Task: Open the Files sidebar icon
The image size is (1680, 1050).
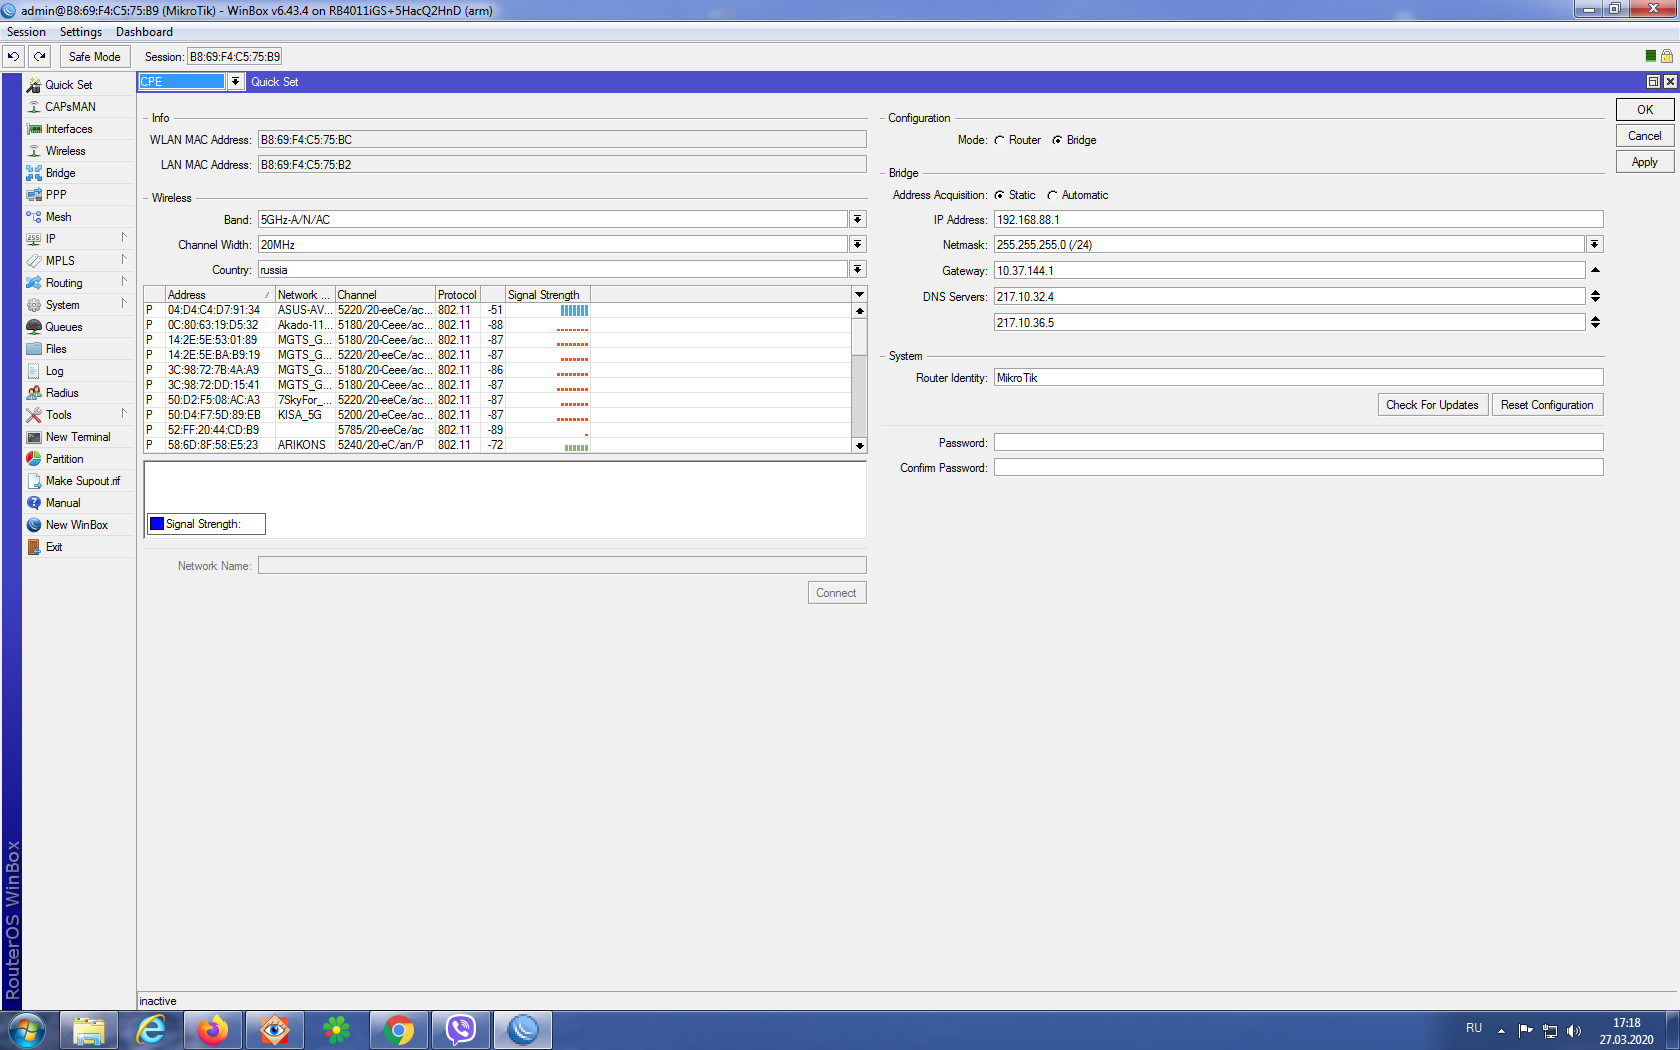Action: (x=34, y=349)
